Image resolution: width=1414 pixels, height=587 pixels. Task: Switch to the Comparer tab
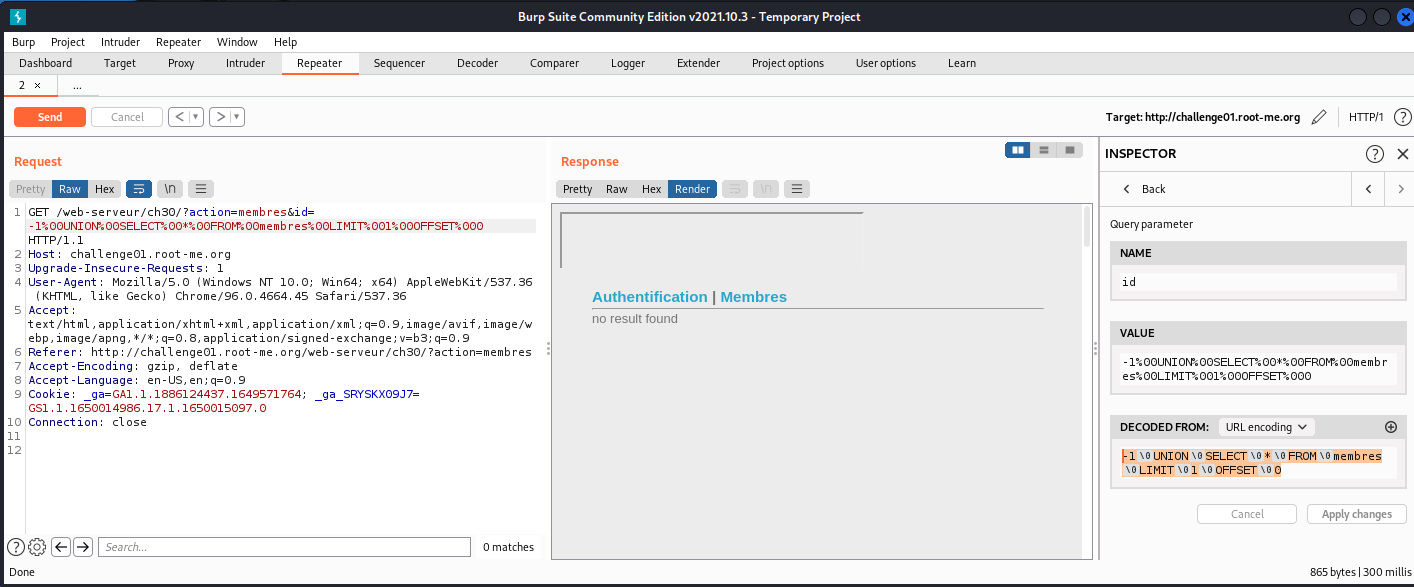coord(555,63)
